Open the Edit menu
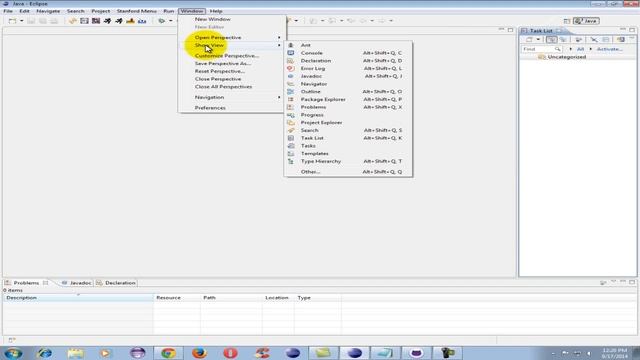The height and width of the screenshot is (360, 640). 24,11
